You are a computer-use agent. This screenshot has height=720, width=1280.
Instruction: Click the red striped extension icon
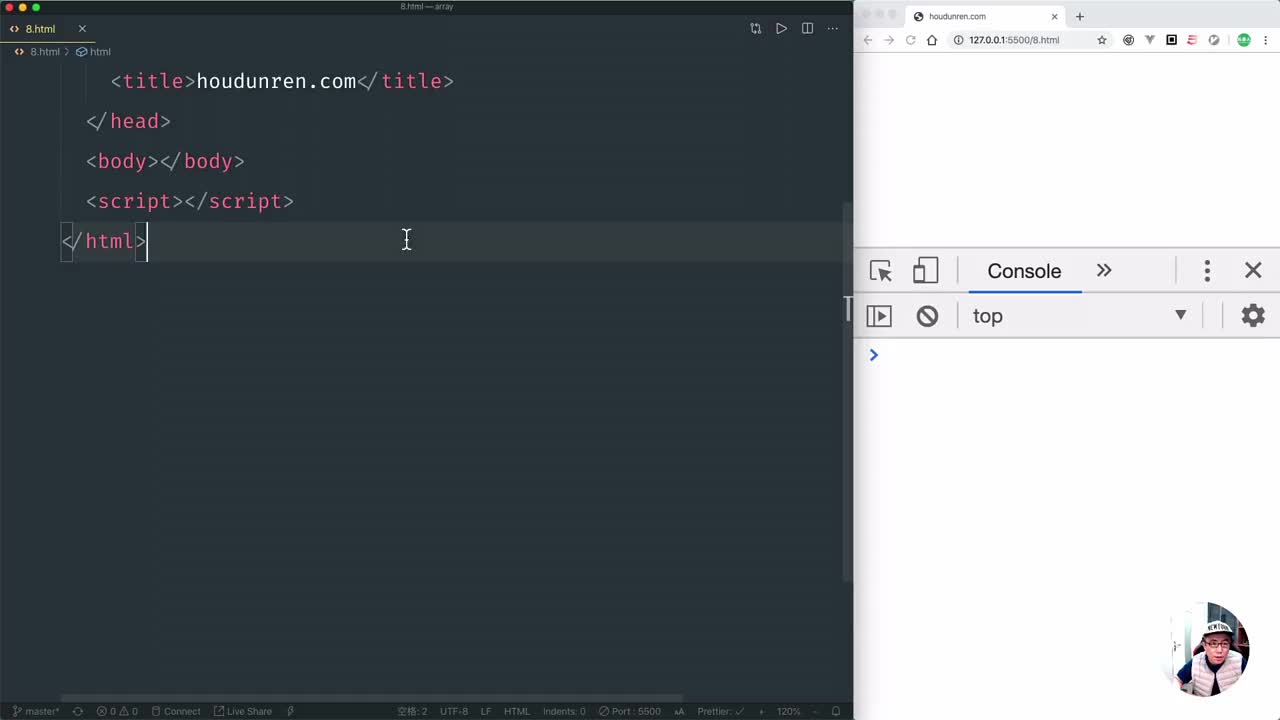click(1192, 40)
